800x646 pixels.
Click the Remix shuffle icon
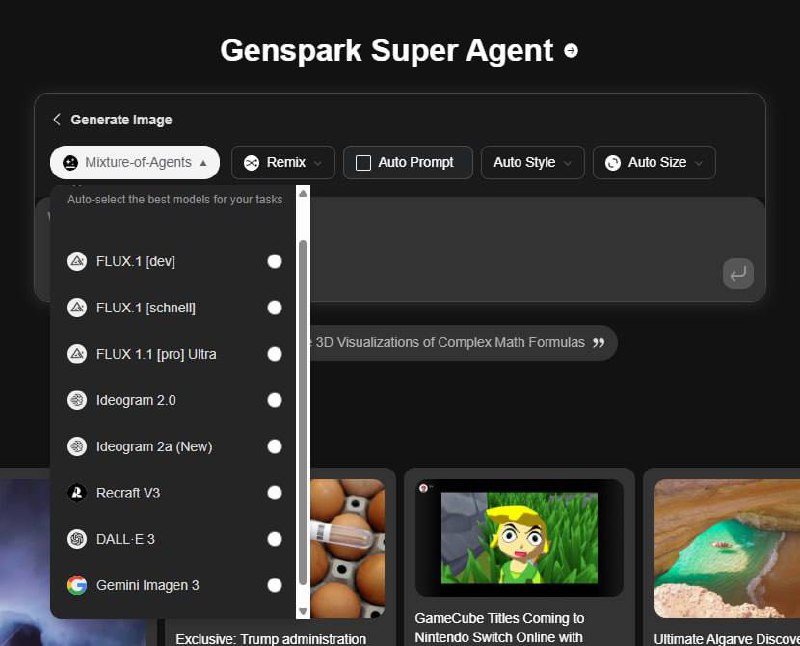pyautogui.click(x=252, y=163)
